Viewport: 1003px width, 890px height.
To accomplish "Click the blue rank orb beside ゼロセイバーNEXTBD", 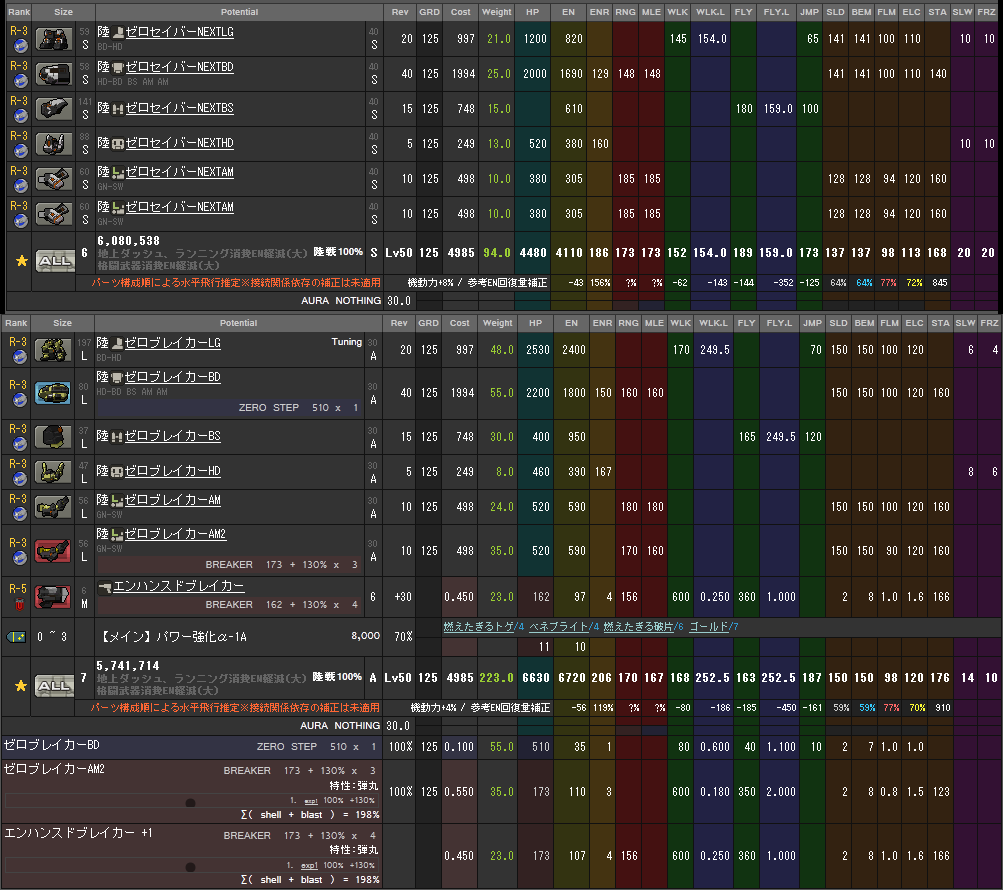I will pos(20,81).
